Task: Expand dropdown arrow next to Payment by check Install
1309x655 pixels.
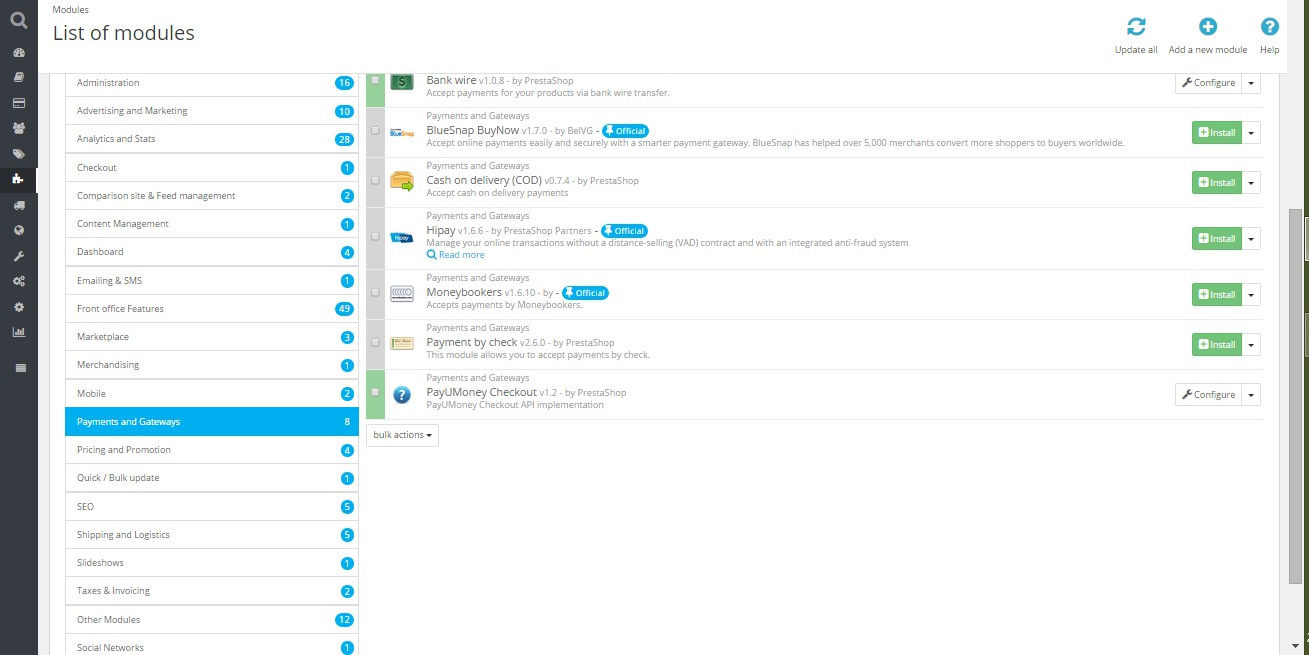Action: coord(1251,345)
